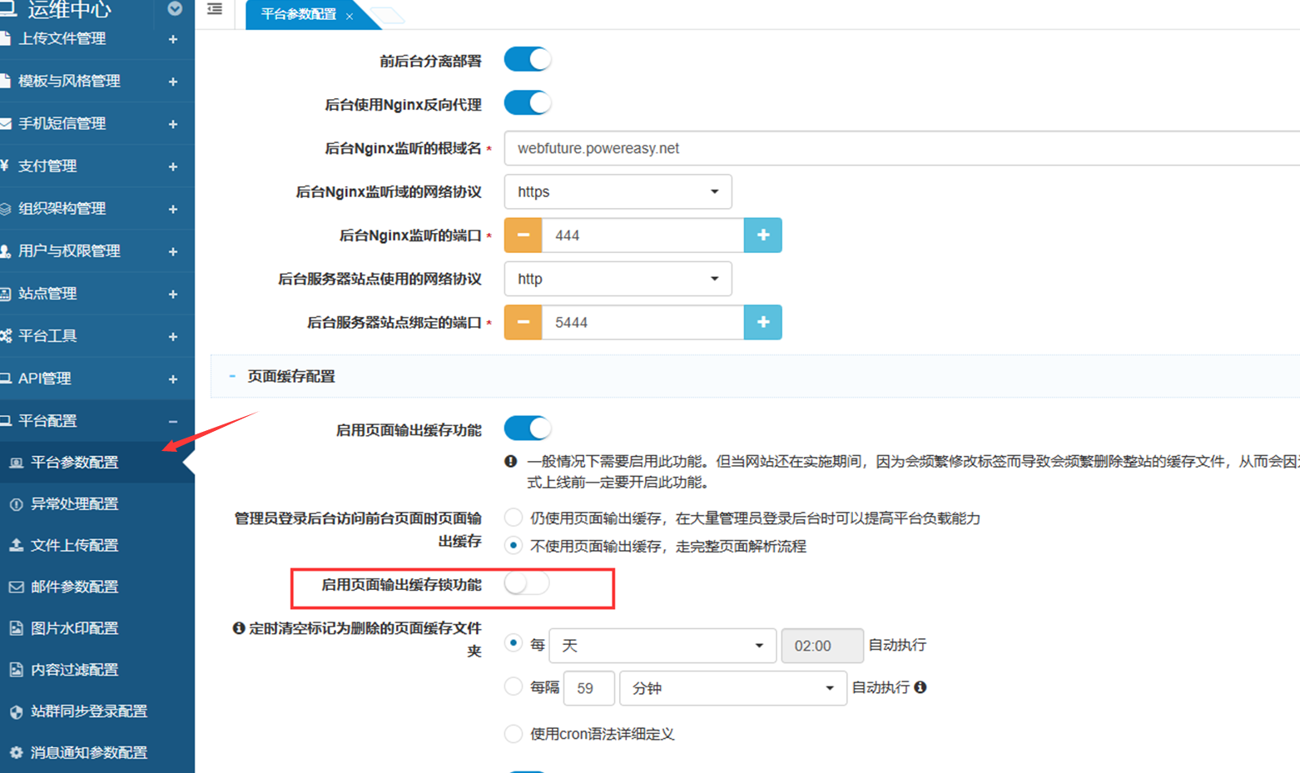Decrease the 后台服务器站点绑定的端口 value with minus
Viewport: 1300px width, 773px height.
click(523, 322)
